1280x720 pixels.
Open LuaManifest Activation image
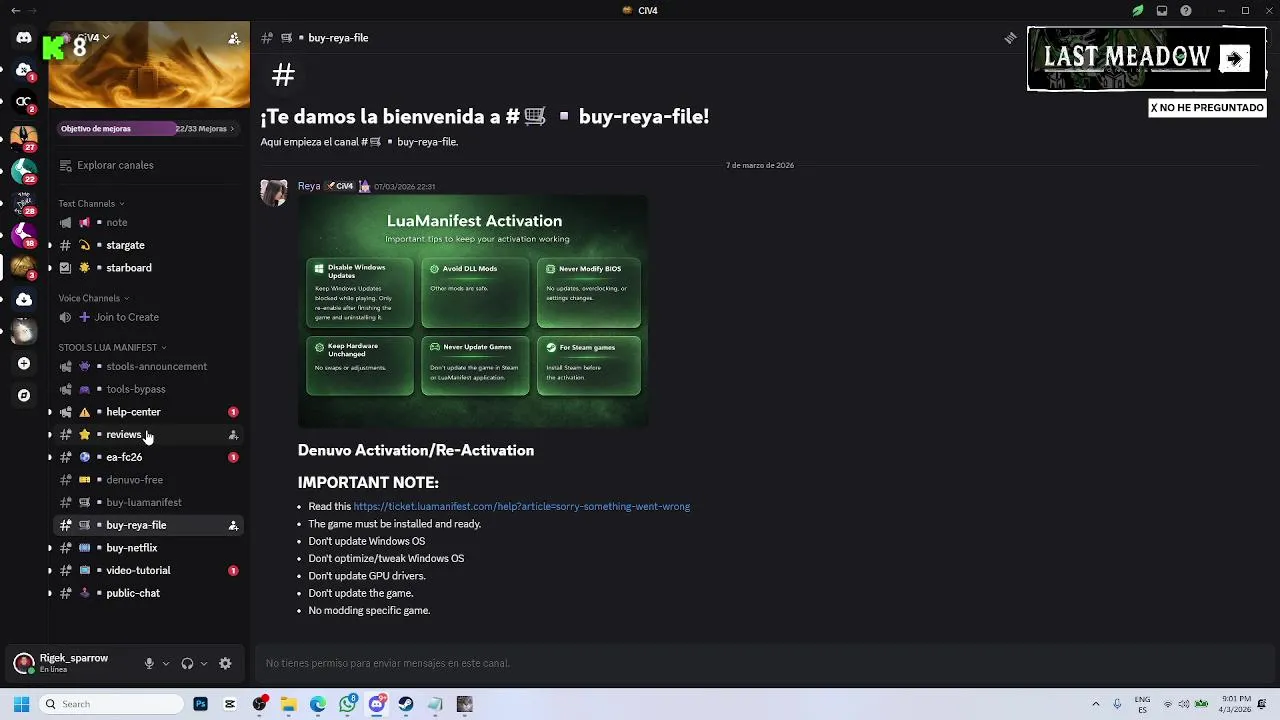(x=473, y=311)
